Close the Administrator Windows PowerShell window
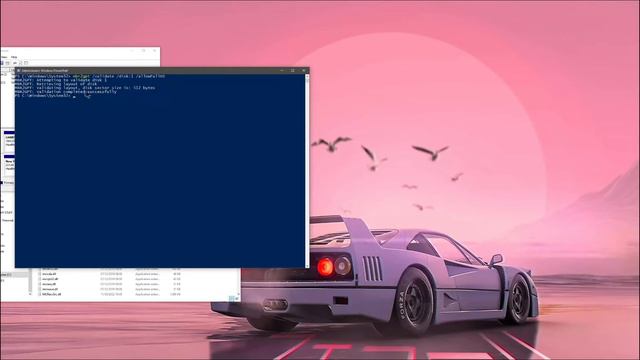This screenshot has height=360, width=640. click(x=304, y=71)
